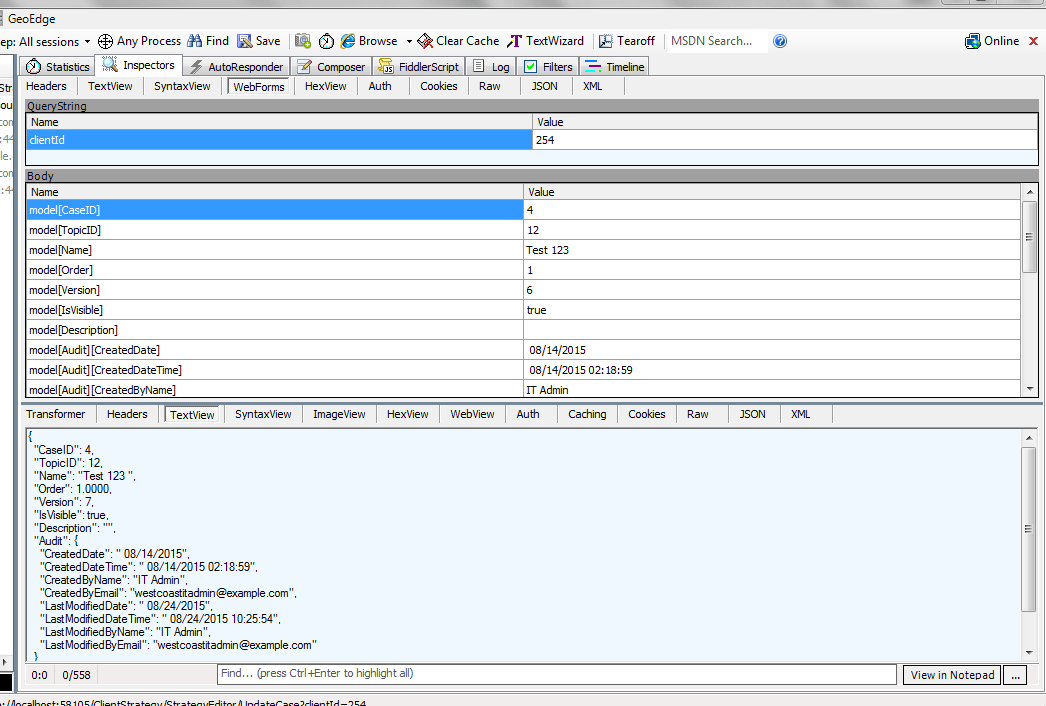Open response Raw tab

[x=697, y=414]
